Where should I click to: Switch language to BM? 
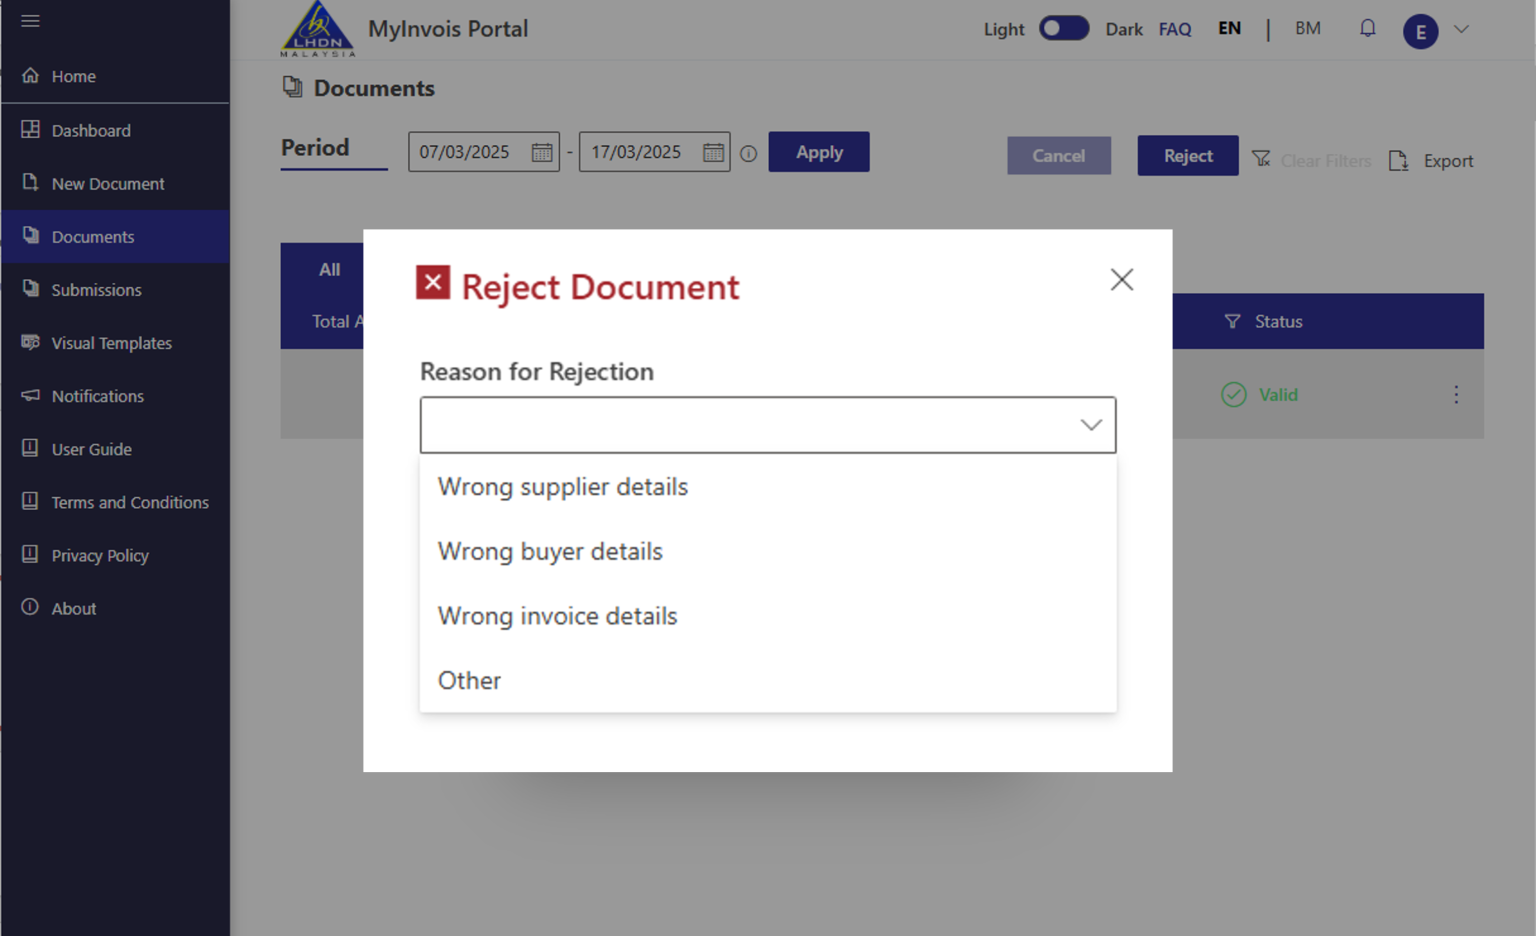1308,28
